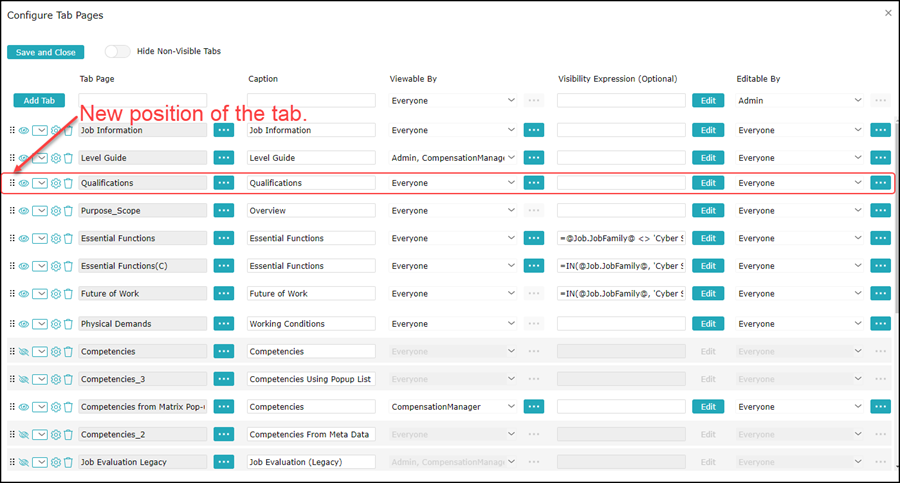
Task: Click ellipsis next to Qualifications Viewable By
Action: [x=533, y=183]
